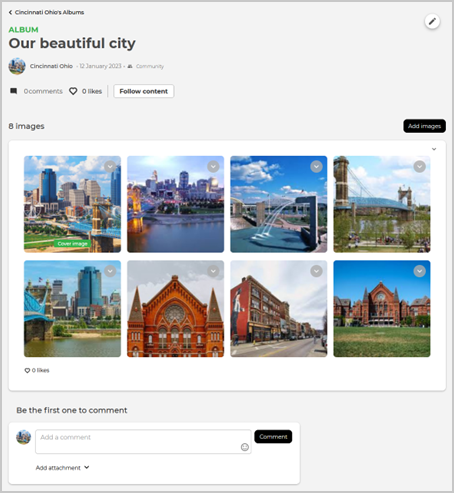Click the user avatar beside comment box
The width and height of the screenshot is (454, 493).
[x=23, y=437]
